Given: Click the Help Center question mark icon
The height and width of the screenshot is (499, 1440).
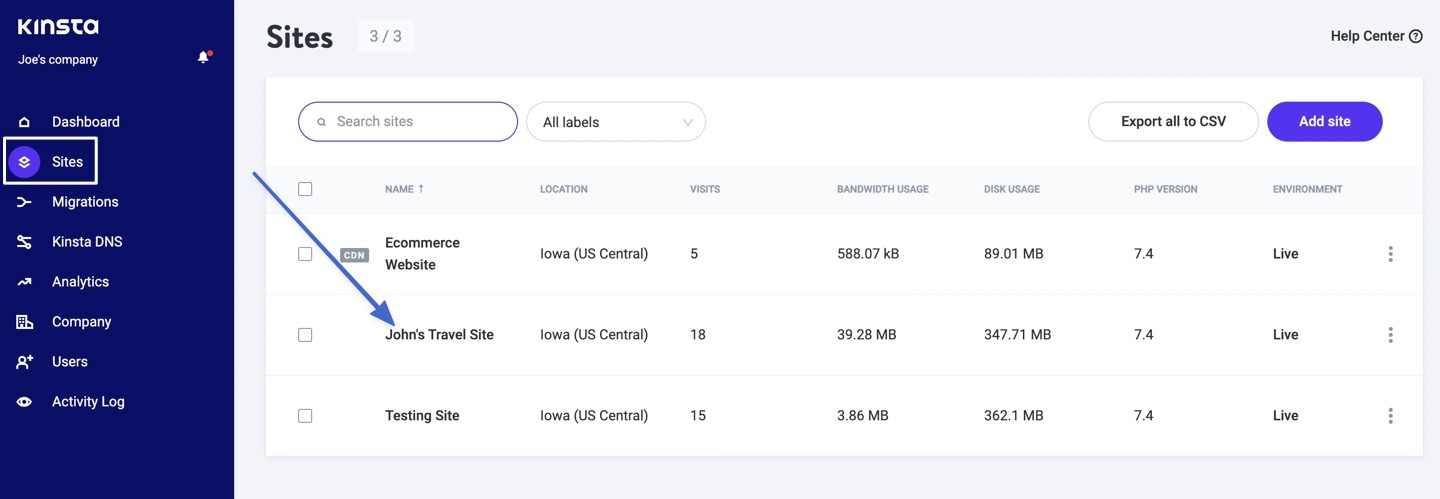Looking at the screenshot, I should [1416, 36].
